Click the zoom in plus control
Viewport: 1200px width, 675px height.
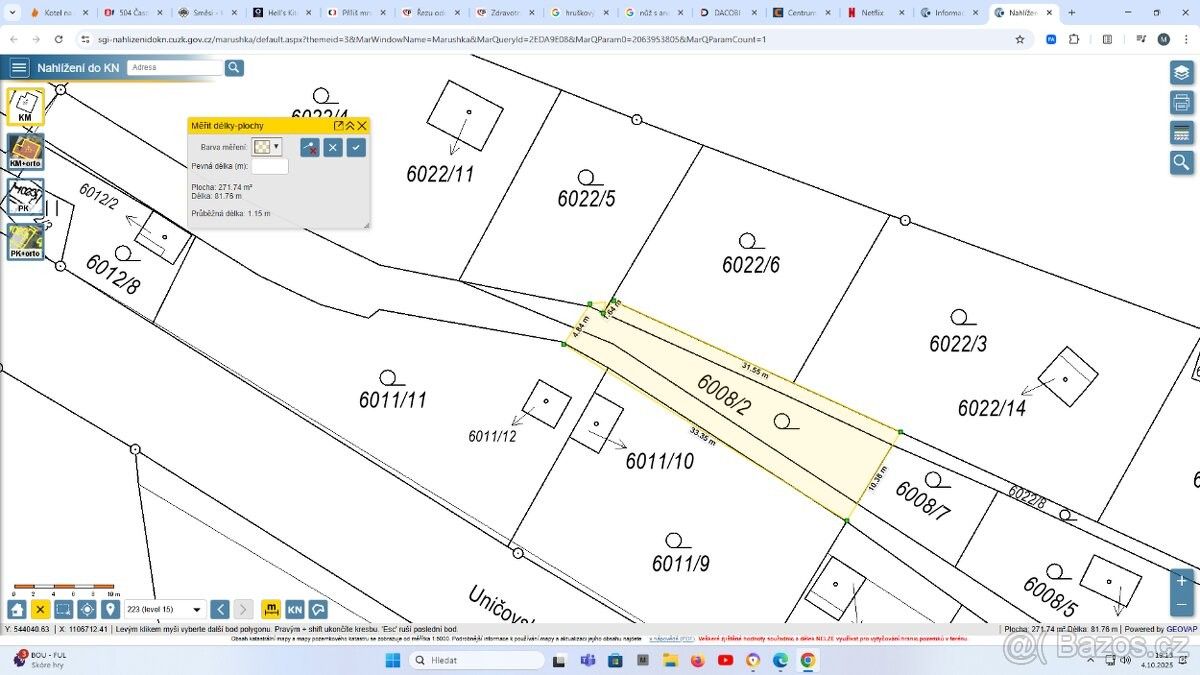pyautogui.click(x=1181, y=581)
